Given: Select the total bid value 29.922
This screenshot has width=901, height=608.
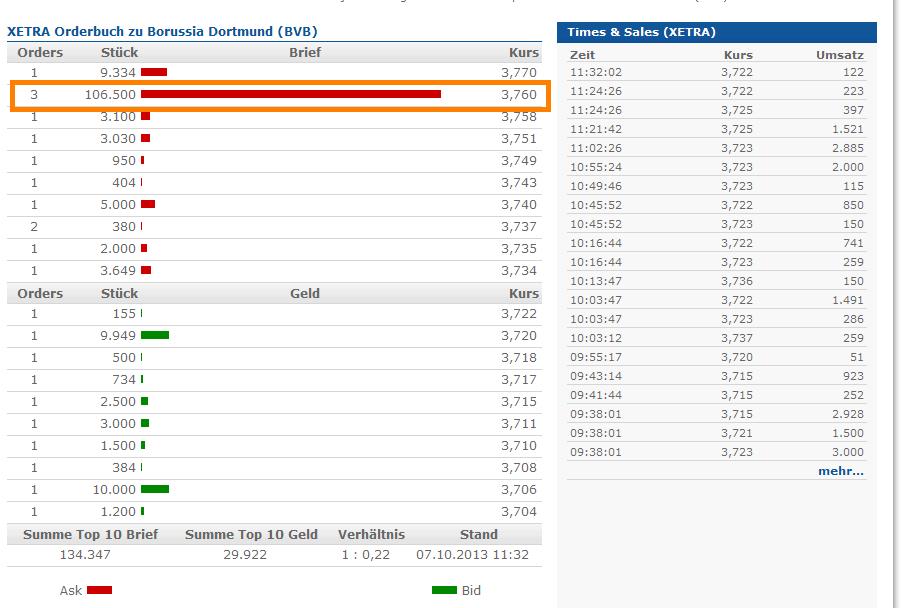Looking at the screenshot, I should [245, 555].
